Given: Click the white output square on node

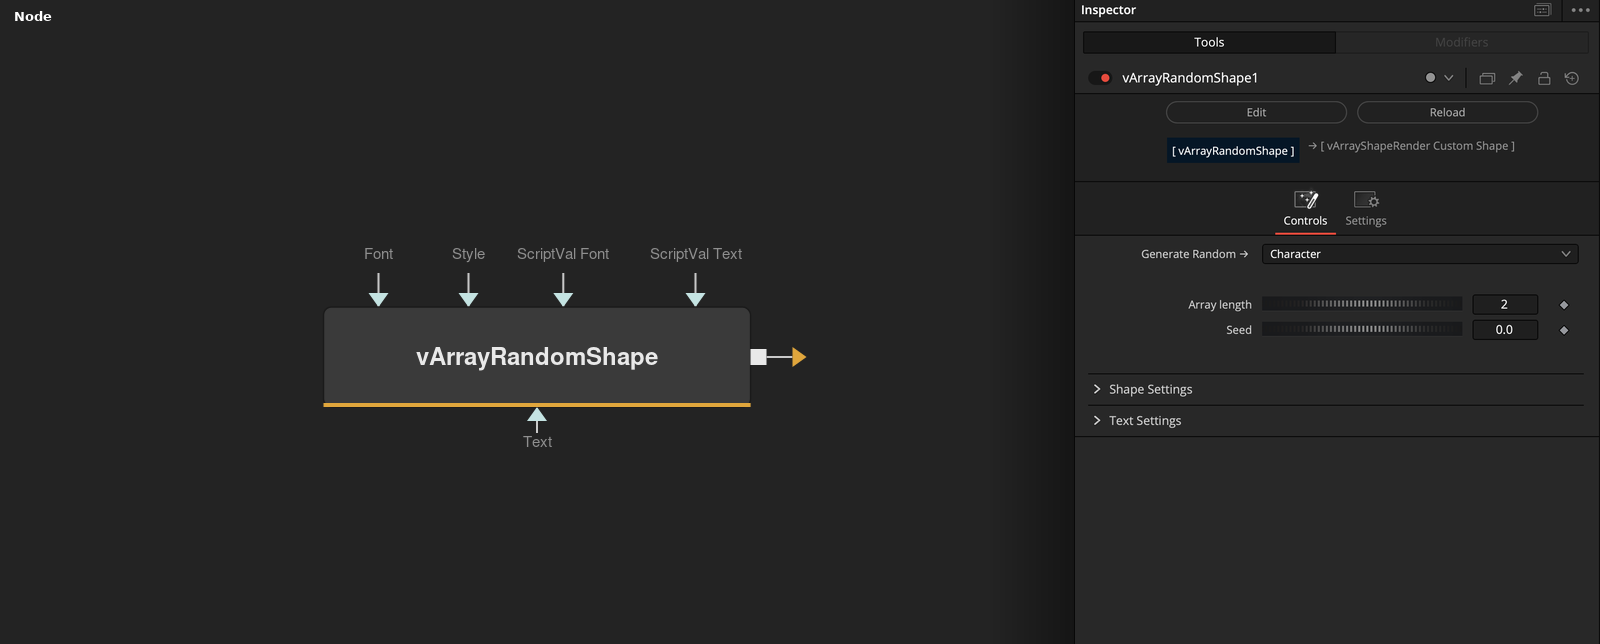Looking at the screenshot, I should coord(759,357).
